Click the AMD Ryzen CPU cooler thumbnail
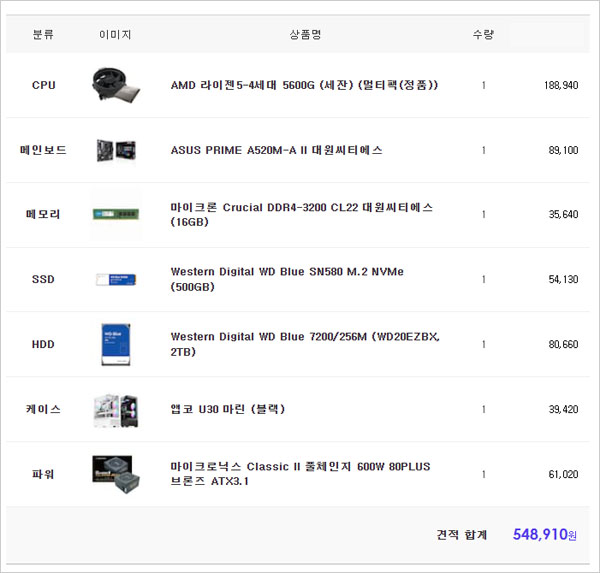 (x=115, y=85)
